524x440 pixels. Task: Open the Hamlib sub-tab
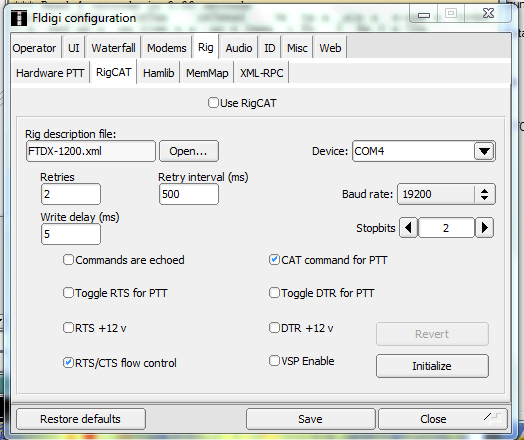click(x=158, y=73)
